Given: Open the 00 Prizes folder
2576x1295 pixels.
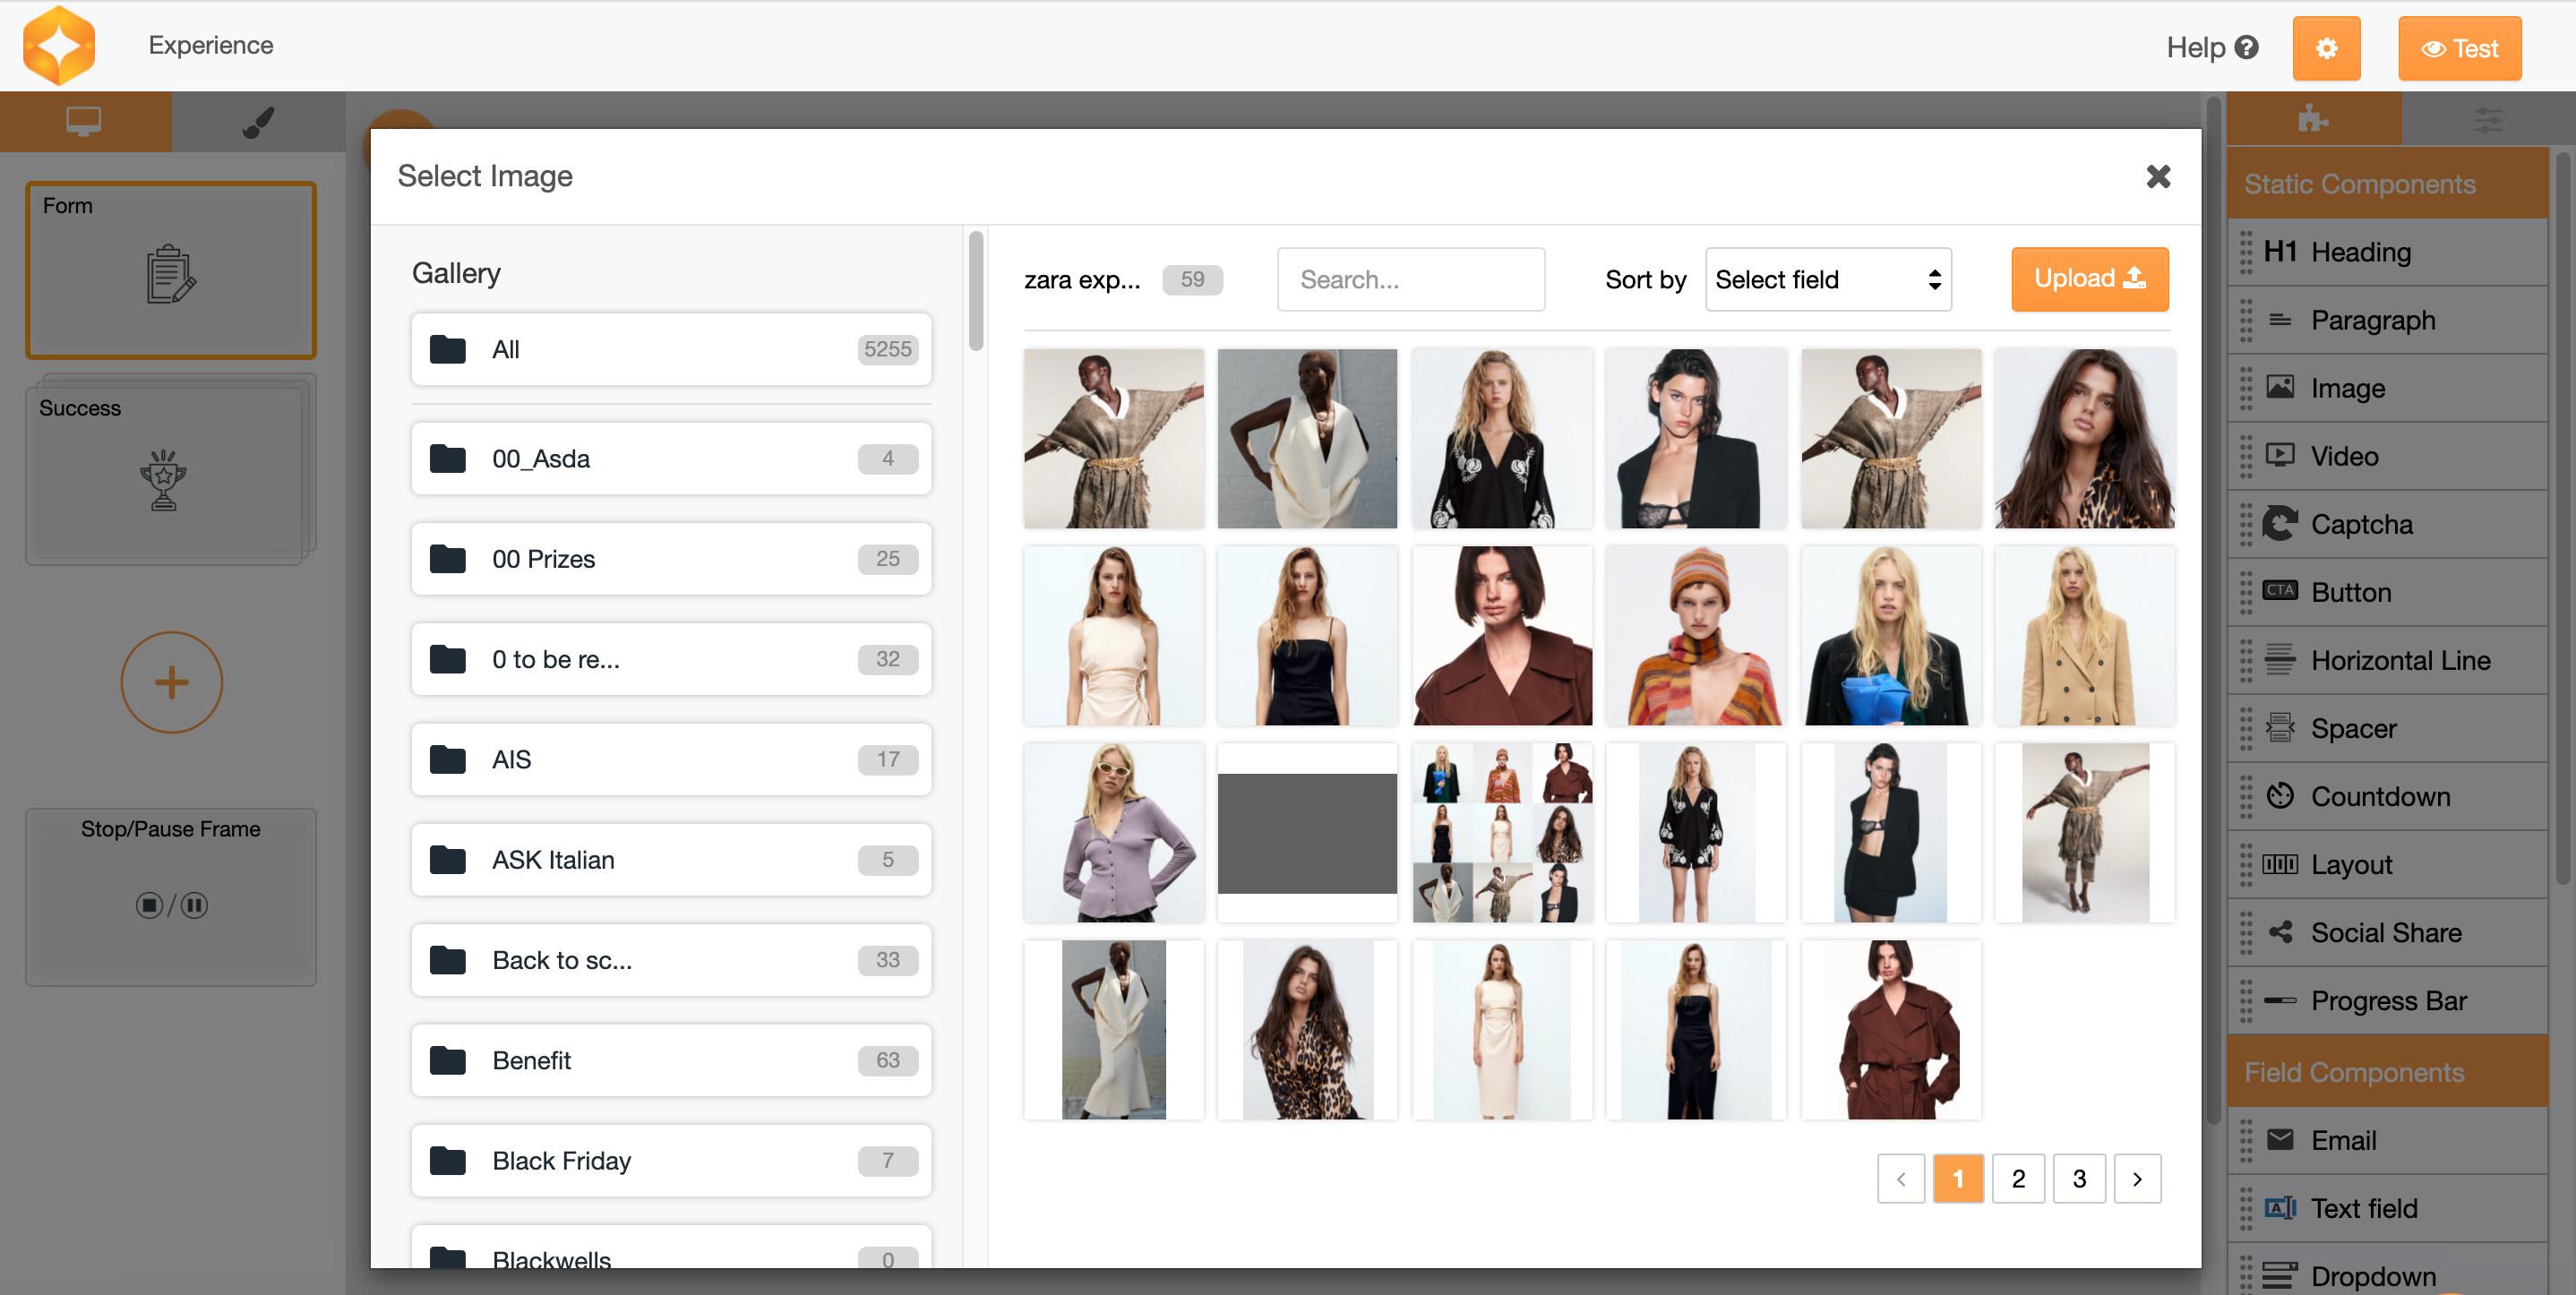Looking at the screenshot, I should (x=670, y=559).
